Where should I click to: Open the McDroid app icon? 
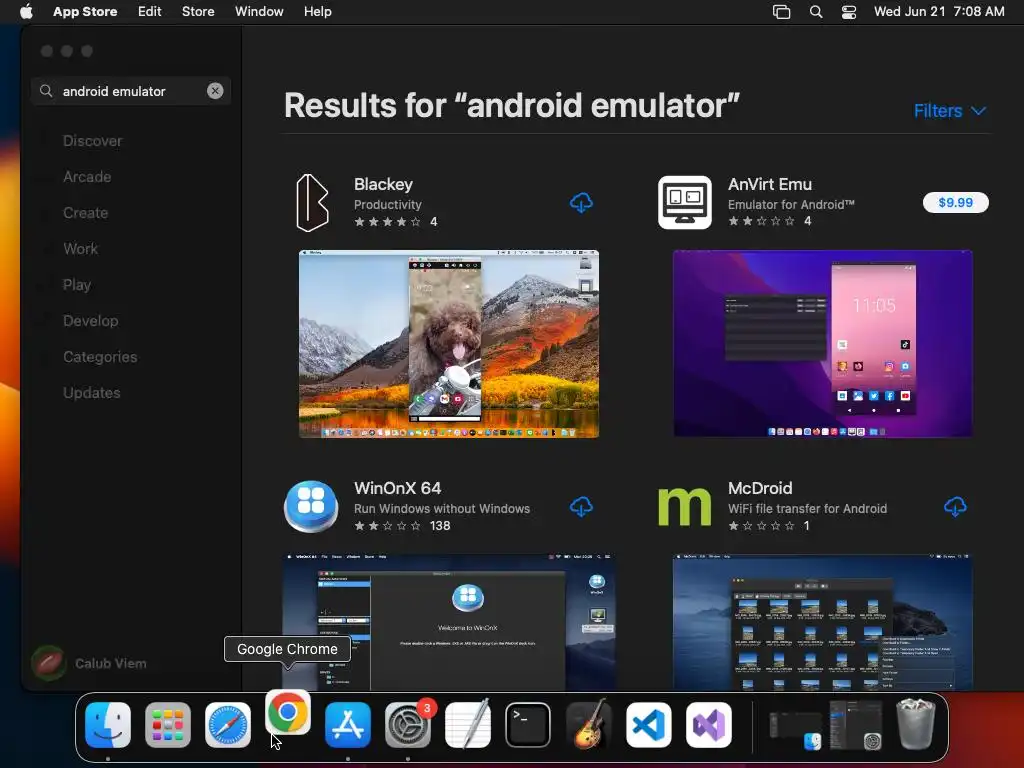click(x=684, y=507)
